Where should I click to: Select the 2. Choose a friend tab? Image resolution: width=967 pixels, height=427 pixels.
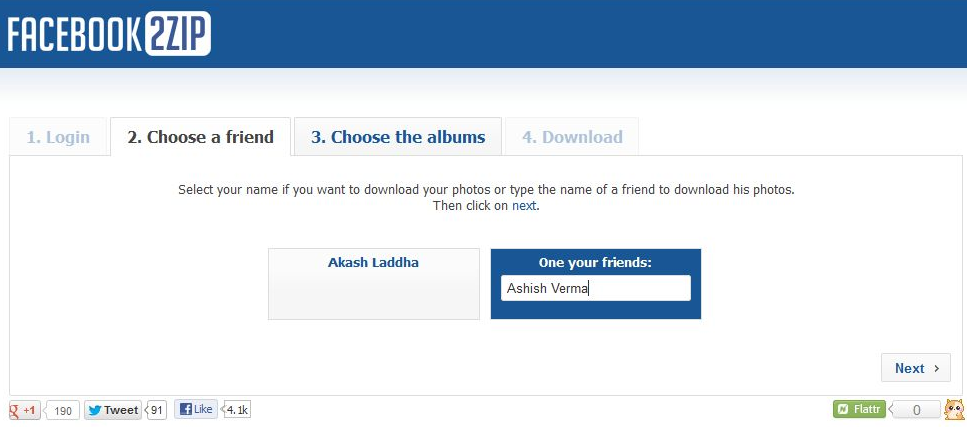[x=200, y=137]
